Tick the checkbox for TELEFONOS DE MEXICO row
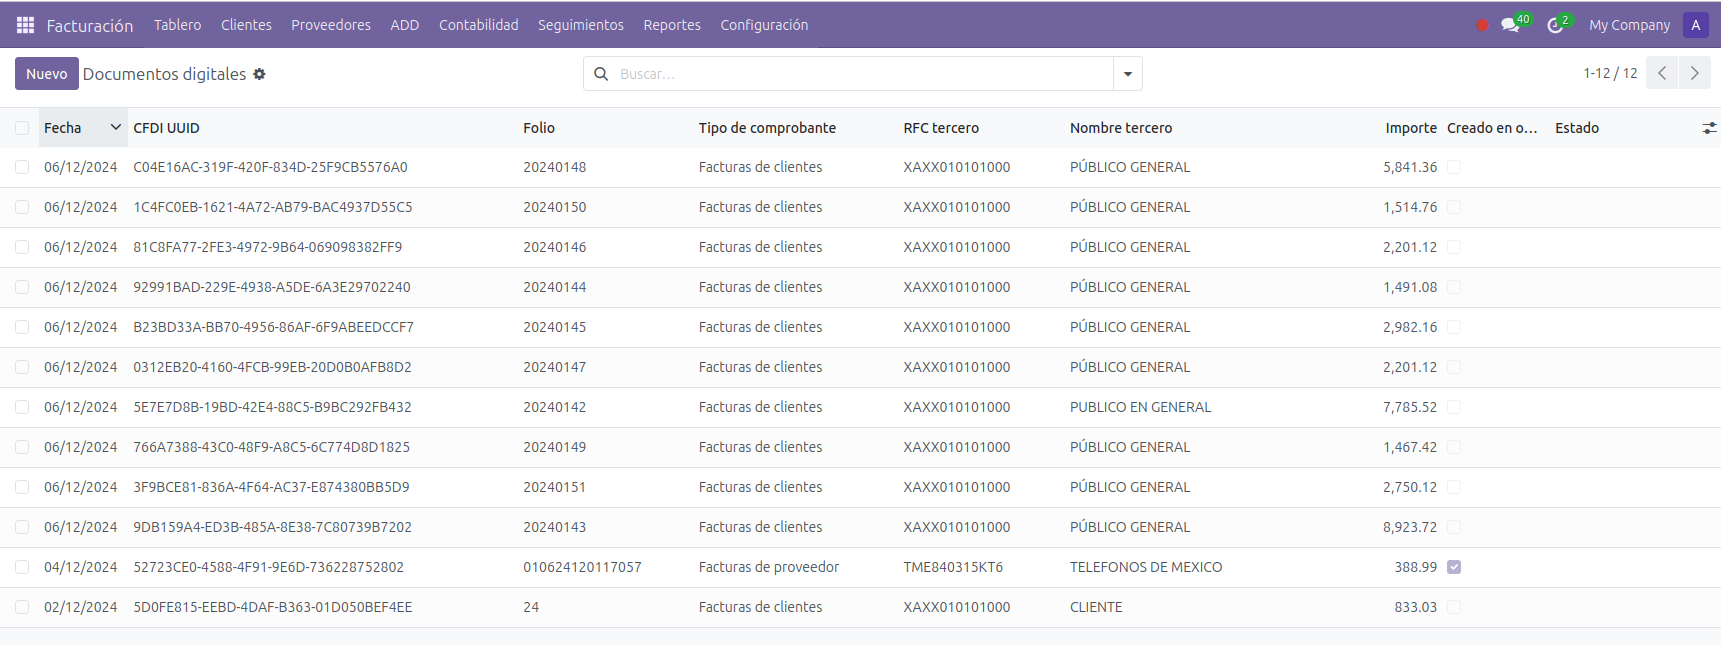The height and width of the screenshot is (645, 1721). click(22, 567)
